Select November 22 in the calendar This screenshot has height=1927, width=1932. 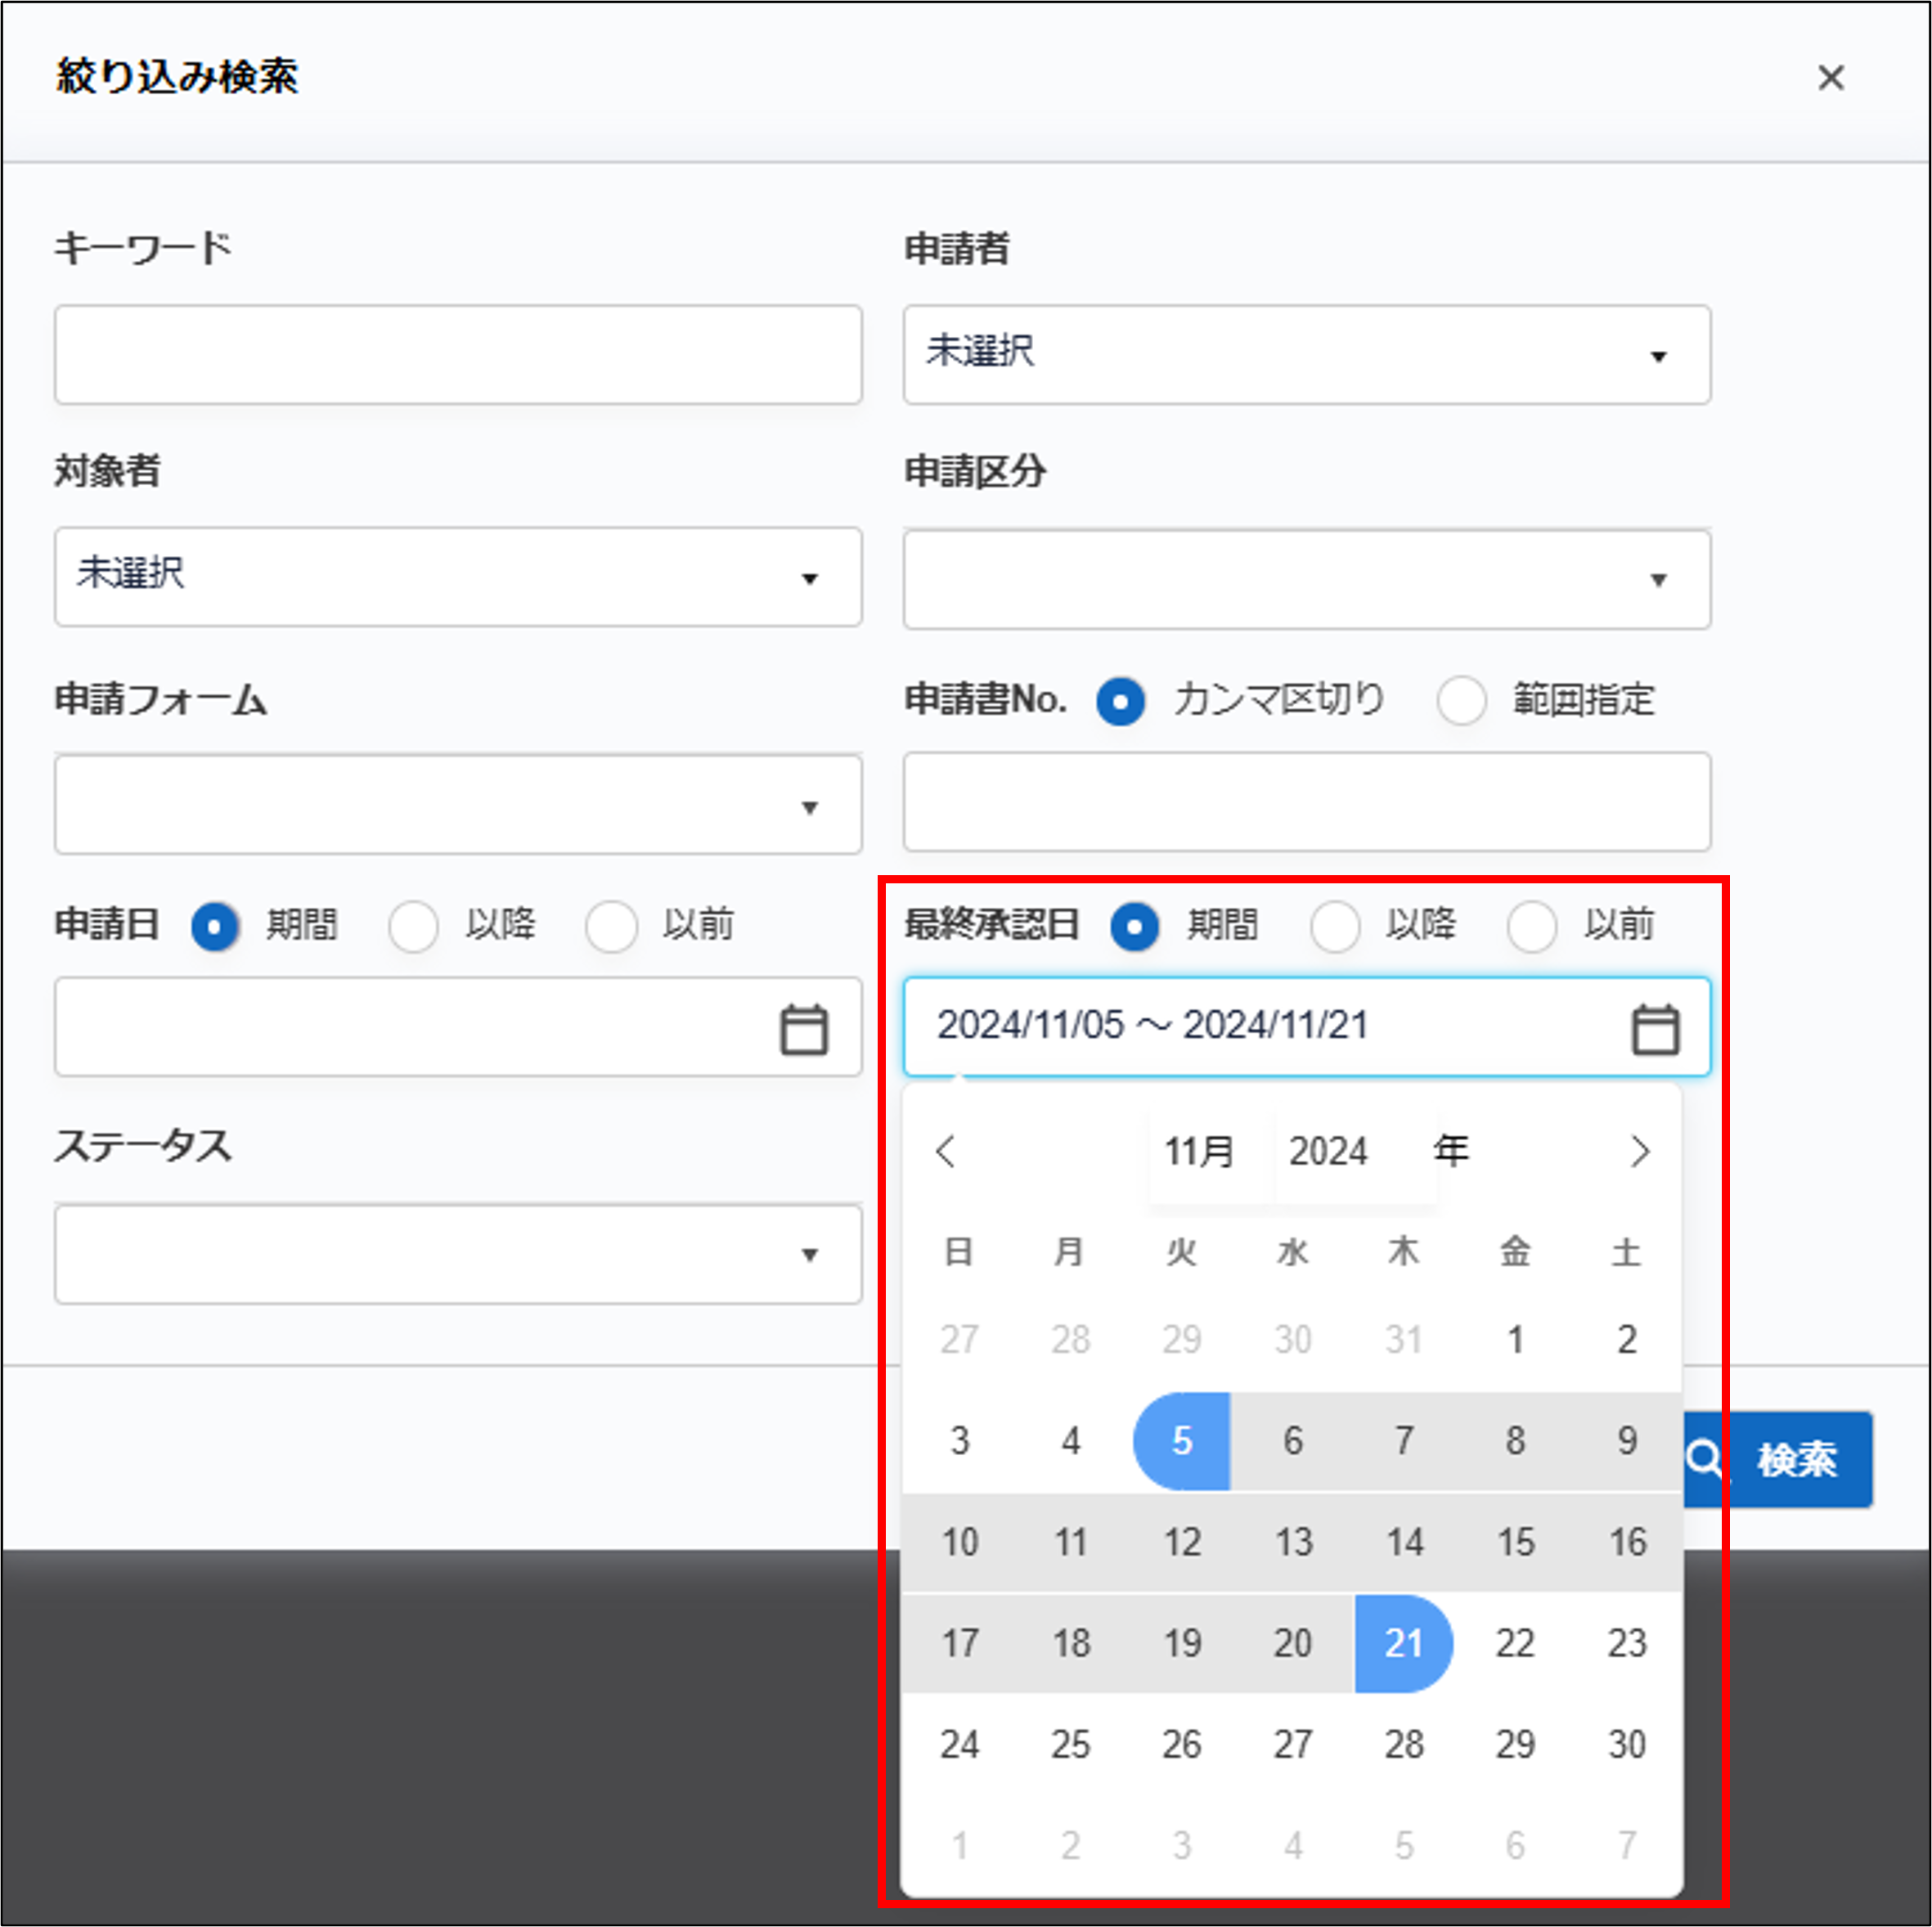tap(1515, 1643)
